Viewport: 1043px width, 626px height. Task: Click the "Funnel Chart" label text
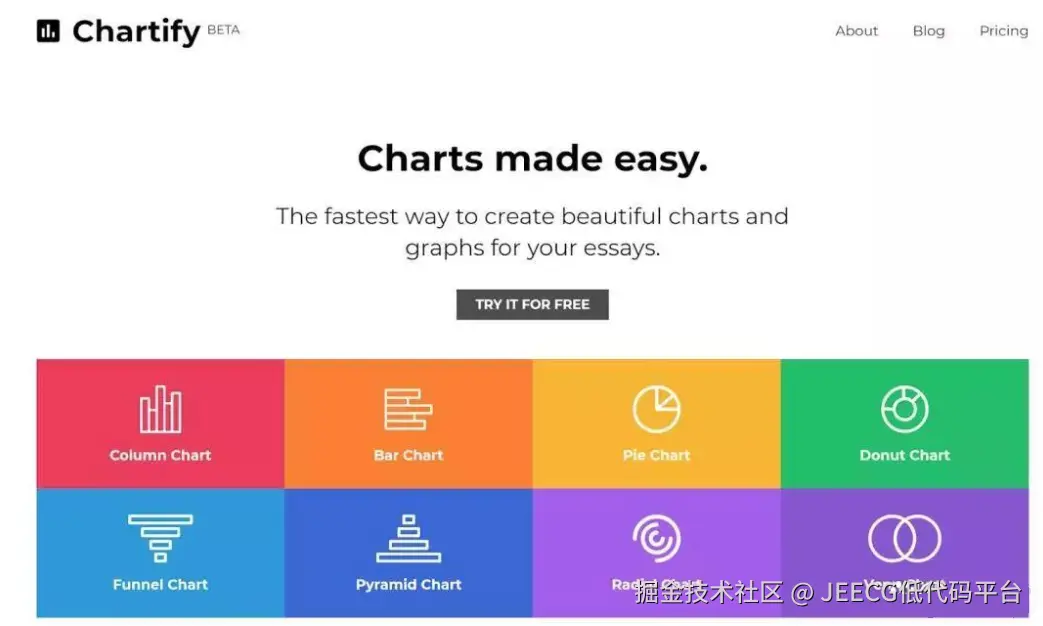click(160, 584)
